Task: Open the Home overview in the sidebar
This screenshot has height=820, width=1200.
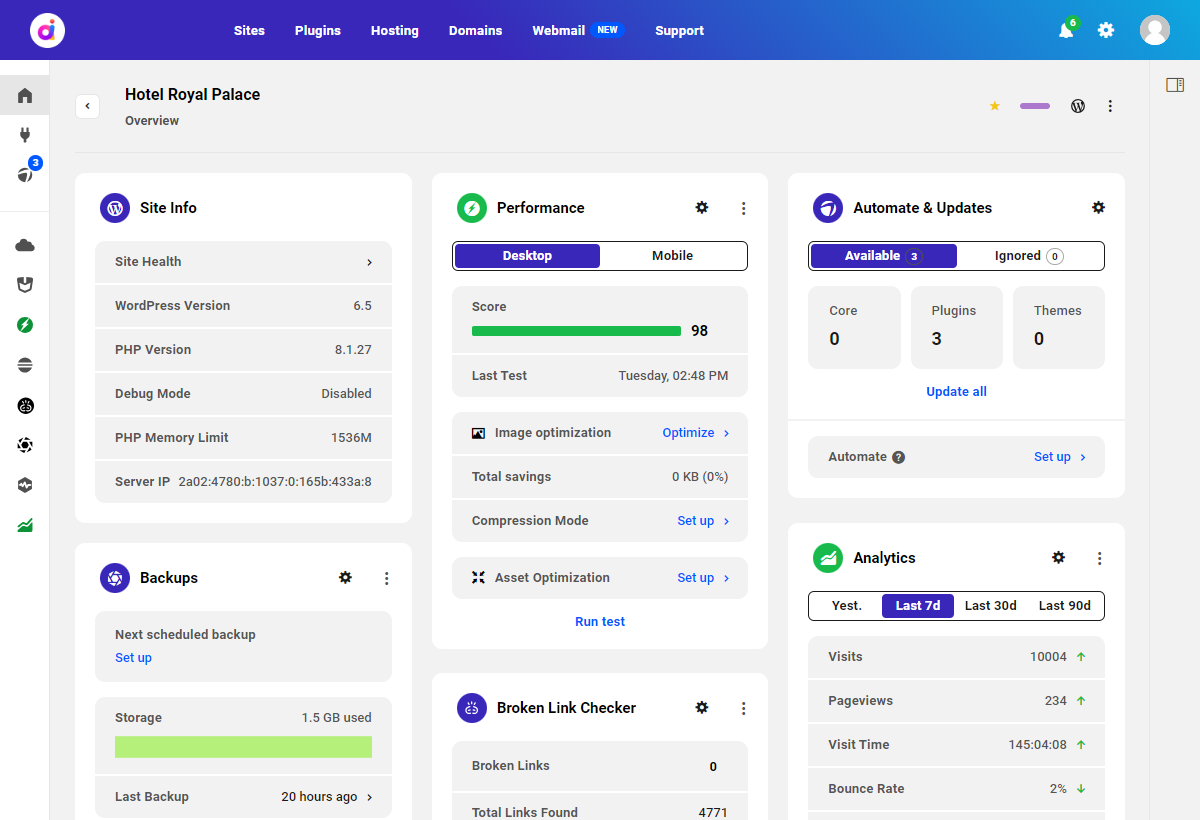Action: pyautogui.click(x=25, y=95)
